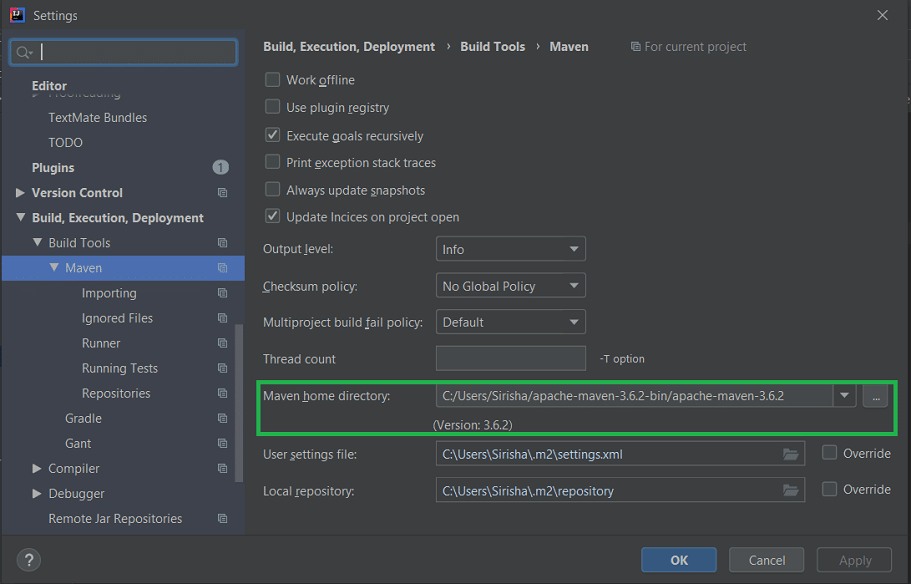The height and width of the screenshot is (584, 911).
Task: Click the project-level icon next to Compiler
Action: (223, 468)
